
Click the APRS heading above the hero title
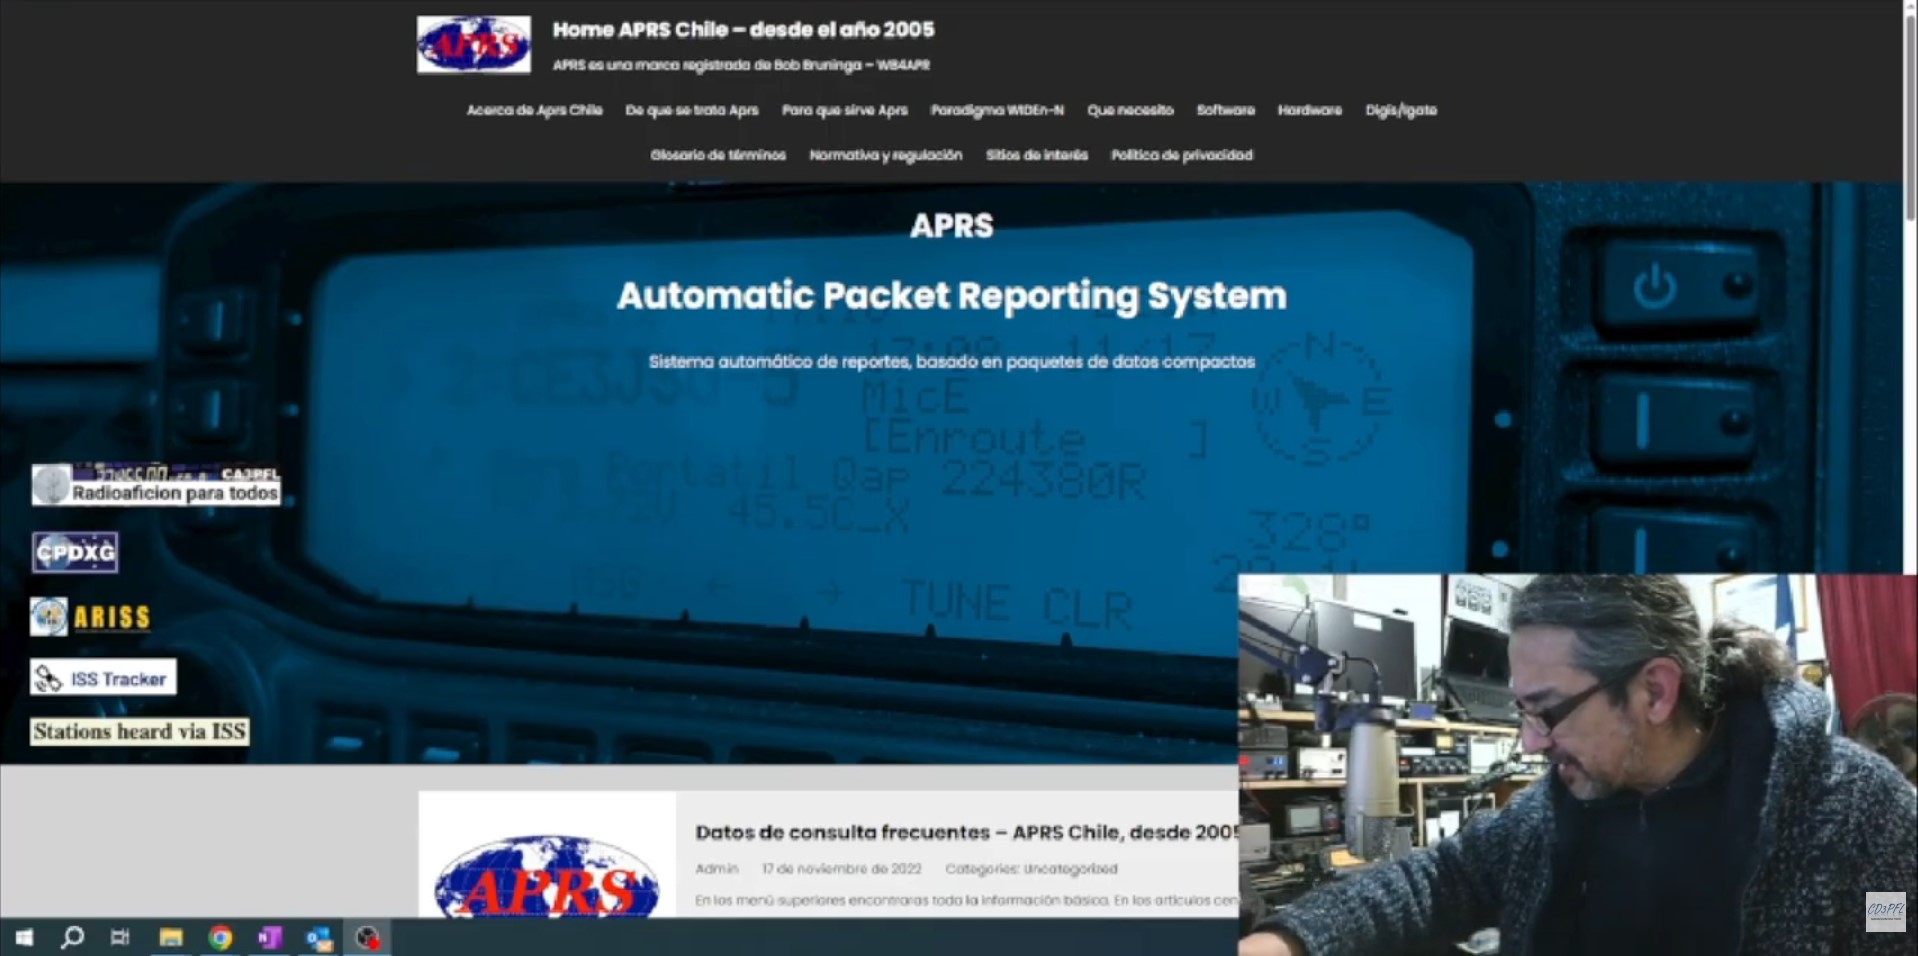(x=951, y=226)
